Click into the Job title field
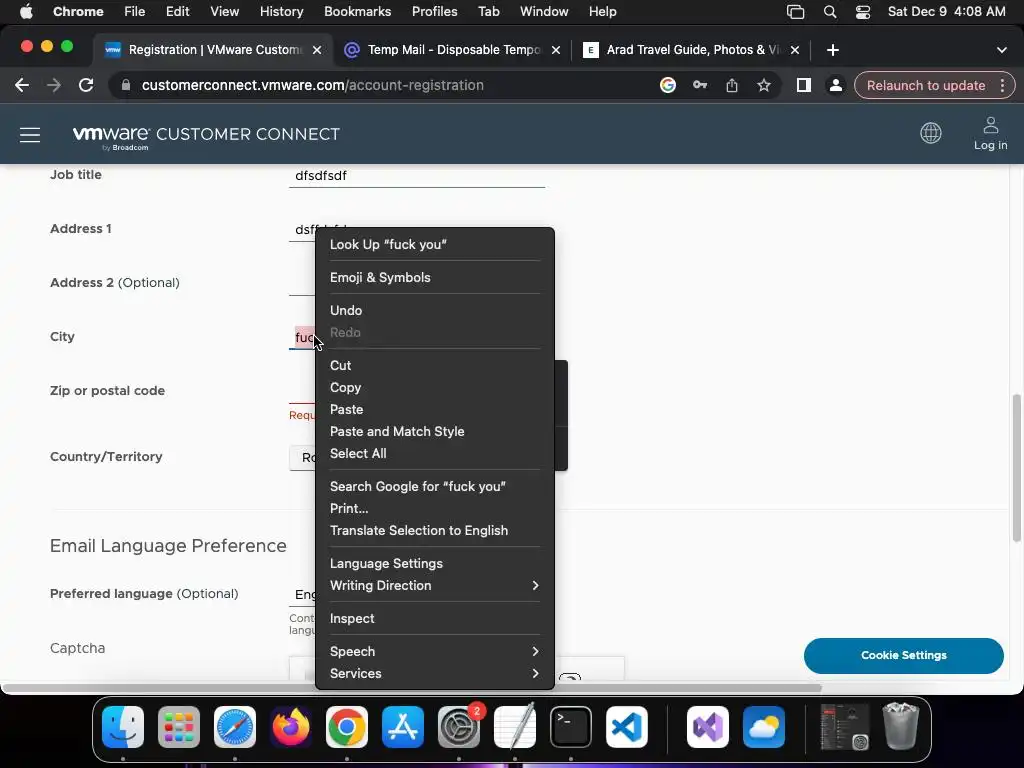 tap(417, 176)
